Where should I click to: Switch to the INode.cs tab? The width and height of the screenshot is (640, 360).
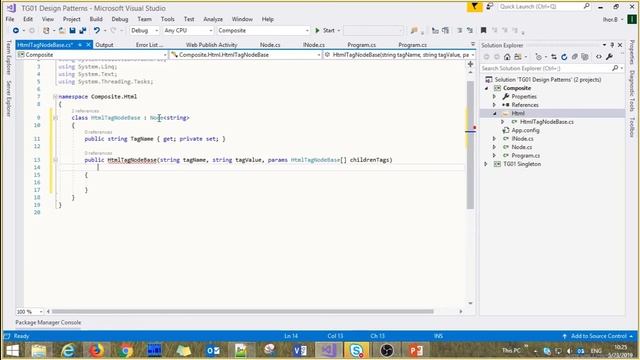pyautogui.click(x=313, y=45)
